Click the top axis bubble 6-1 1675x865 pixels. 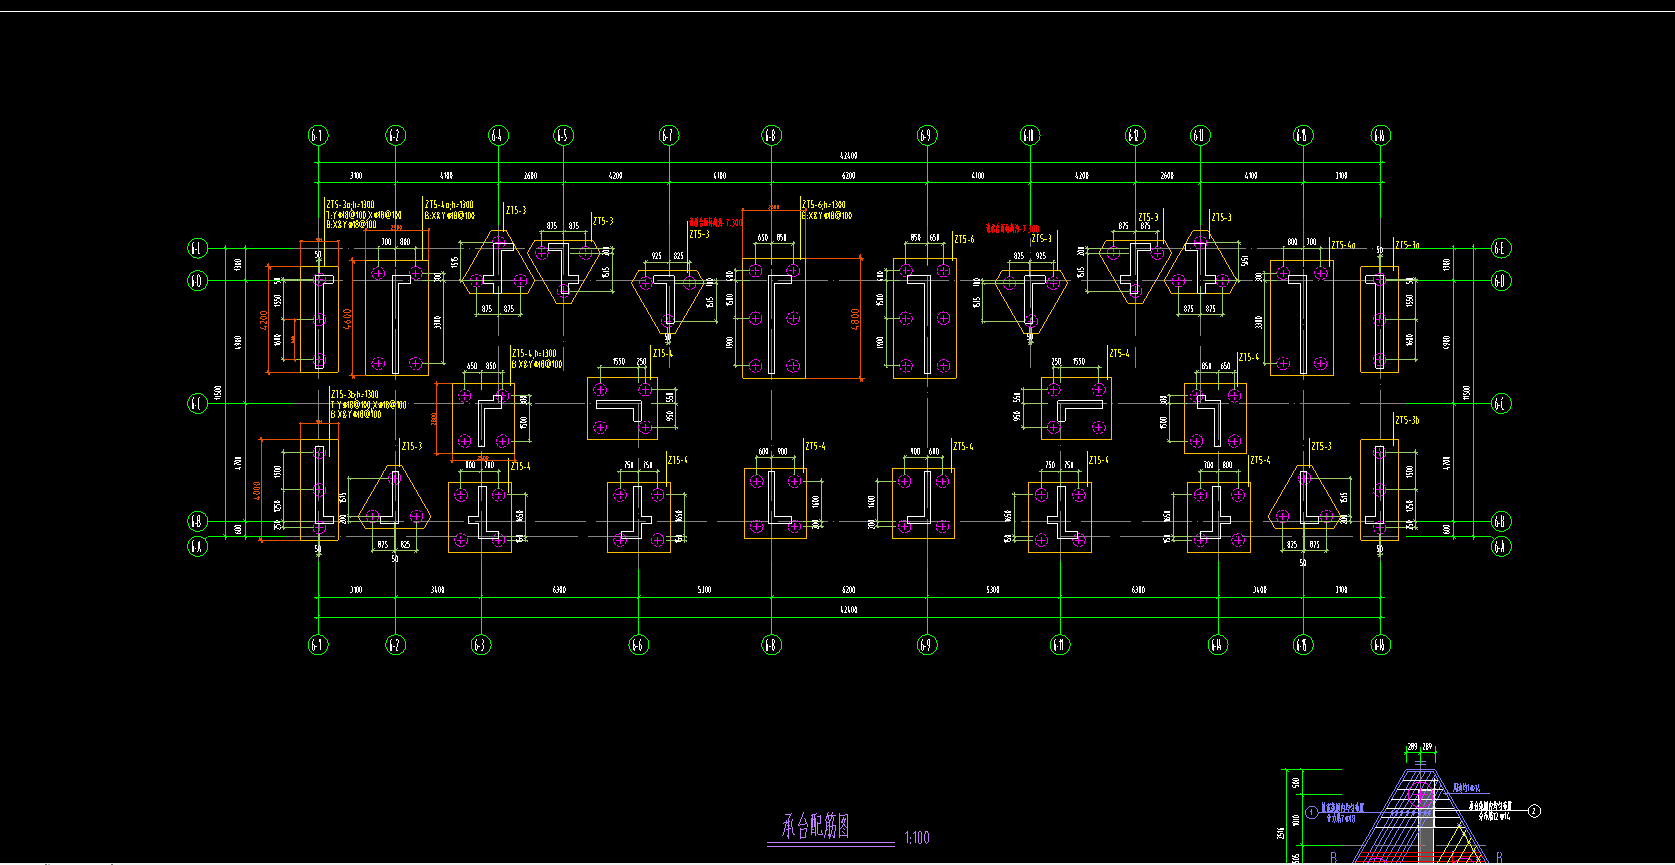(317, 135)
